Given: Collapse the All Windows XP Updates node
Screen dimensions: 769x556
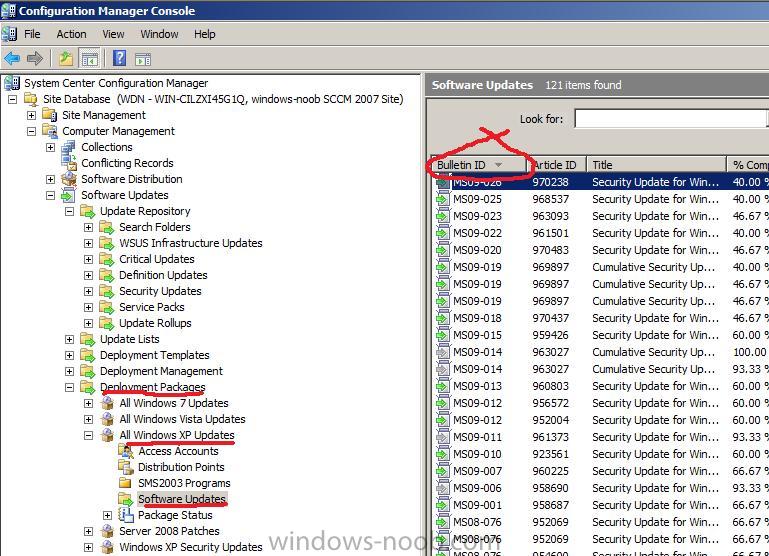Looking at the screenshot, I should click(88, 435).
